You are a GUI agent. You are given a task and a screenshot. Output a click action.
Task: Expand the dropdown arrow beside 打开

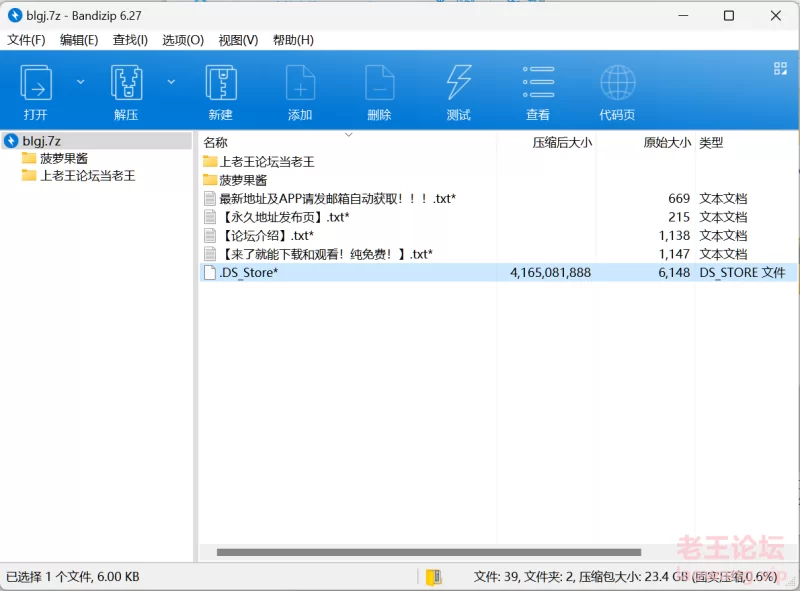[x=81, y=82]
